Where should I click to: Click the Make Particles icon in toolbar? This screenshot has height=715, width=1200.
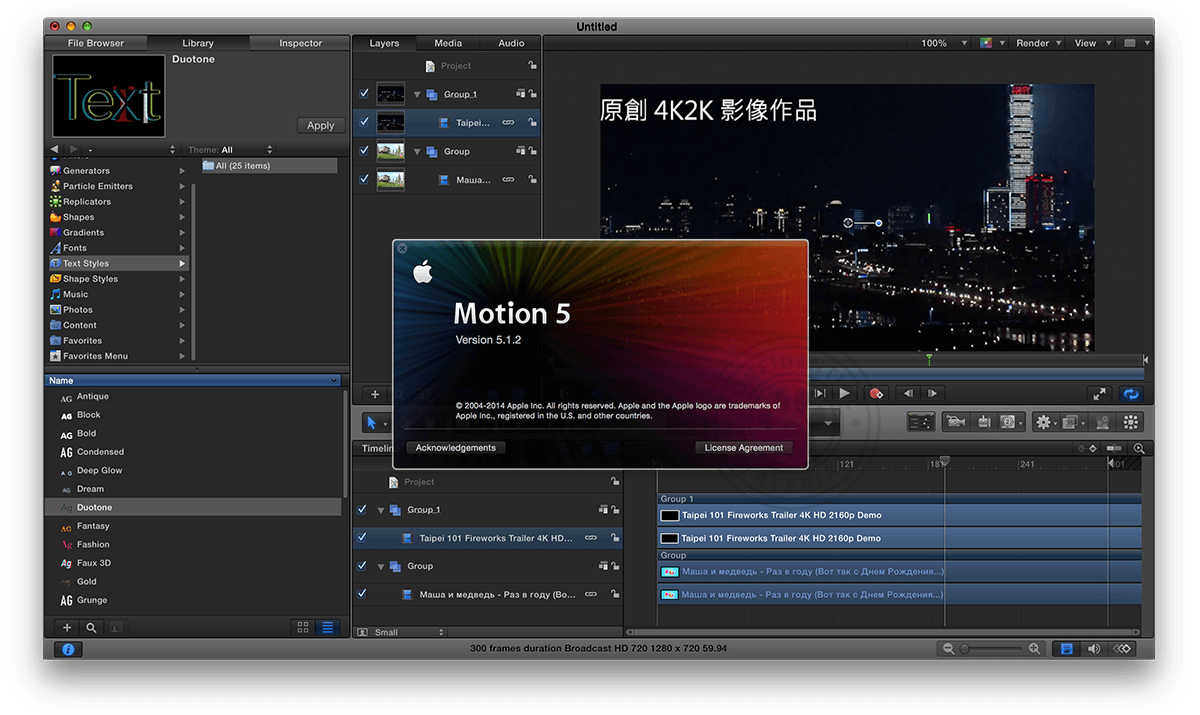click(1102, 423)
